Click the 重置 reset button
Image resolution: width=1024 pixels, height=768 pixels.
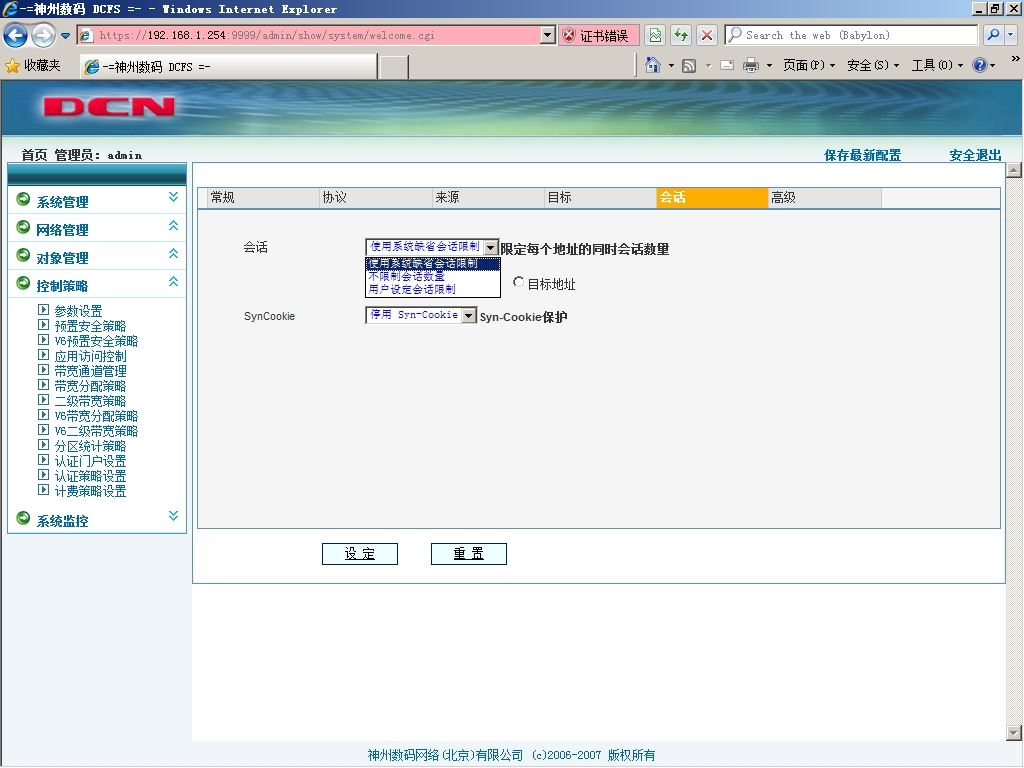[x=469, y=554]
